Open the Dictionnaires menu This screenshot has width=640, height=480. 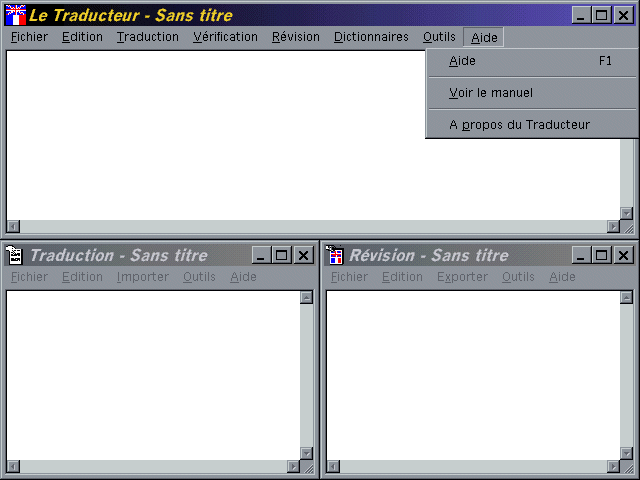click(x=371, y=37)
